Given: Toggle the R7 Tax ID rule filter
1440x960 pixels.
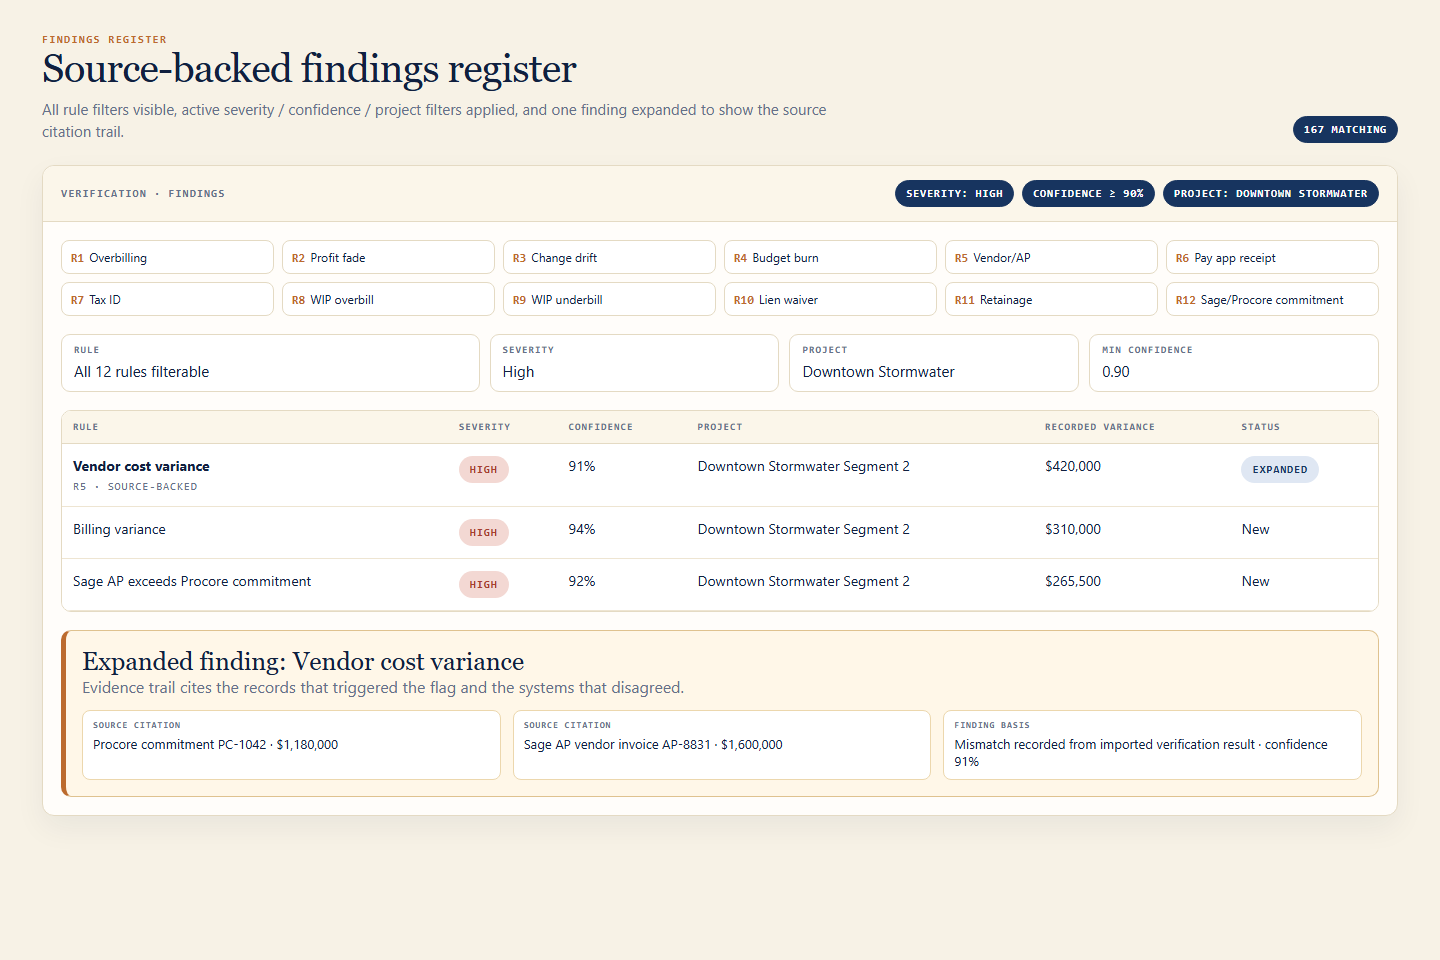Looking at the screenshot, I should point(167,299).
